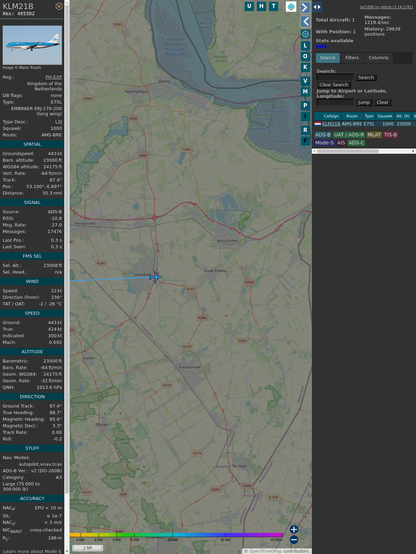Click the left chevron arrow button on map
The width and height of the screenshot is (416, 554).
(305, 22)
